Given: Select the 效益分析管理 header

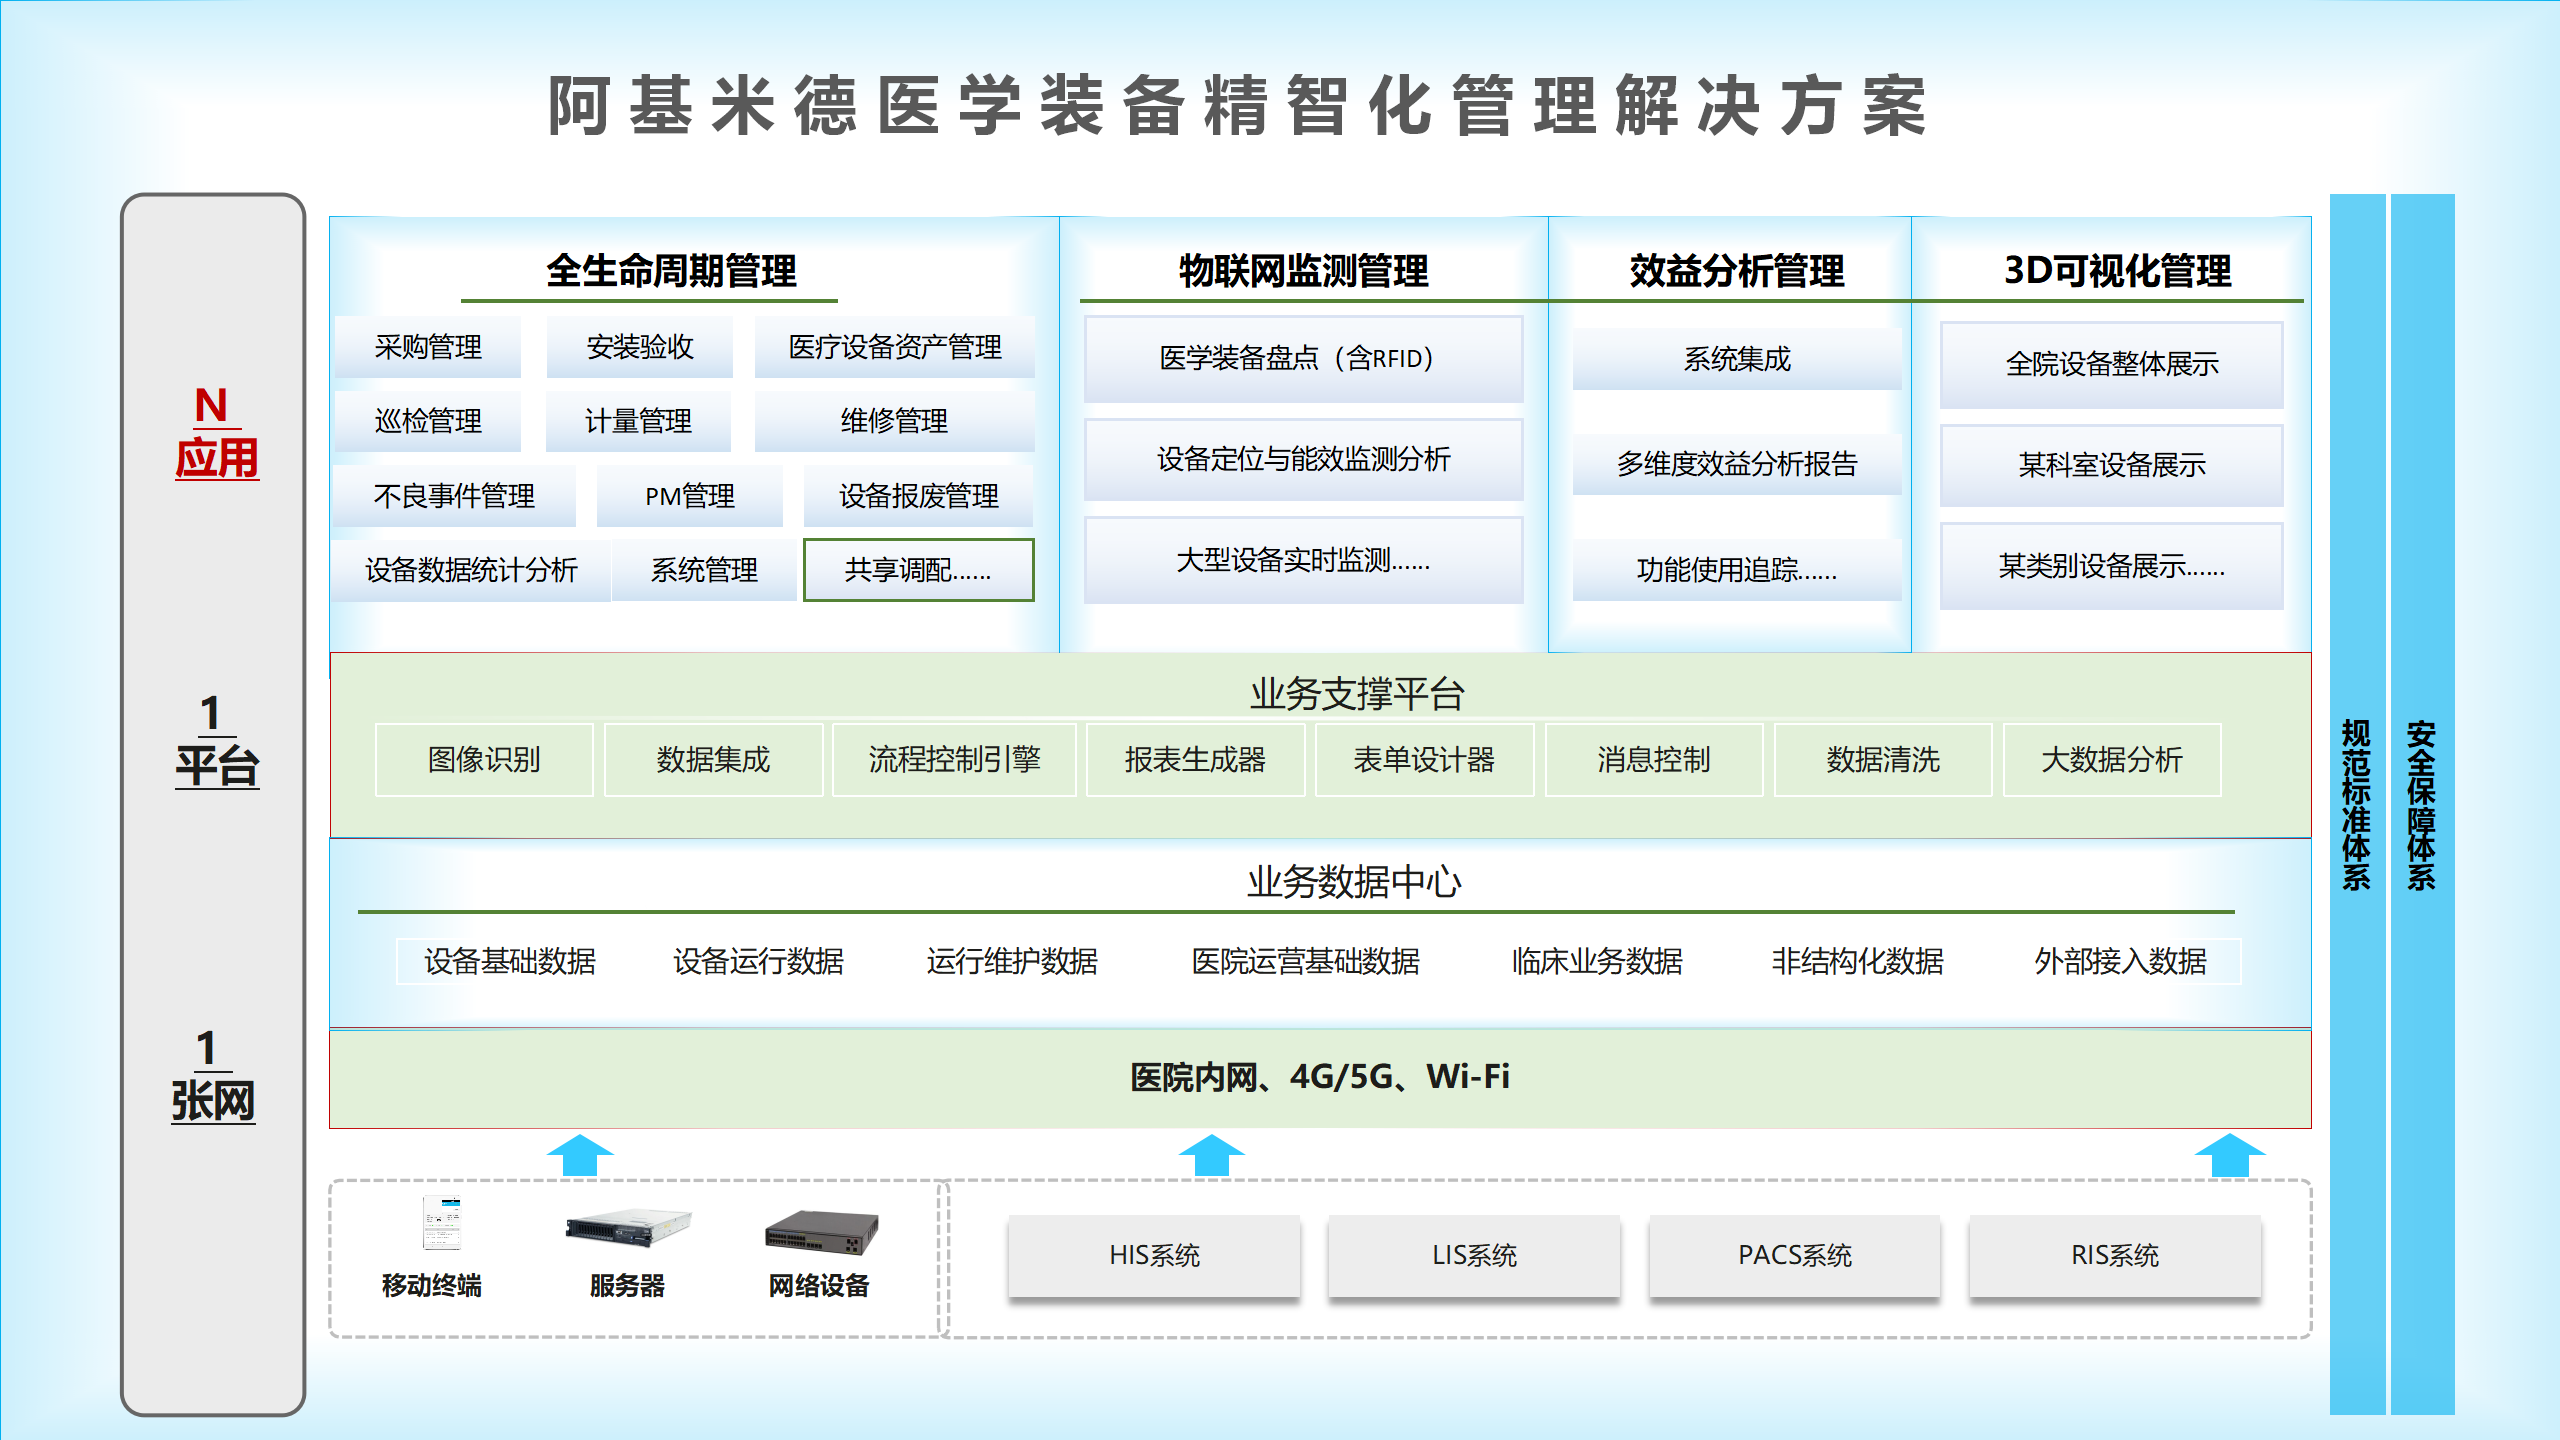Looking at the screenshot, I should tap(1737, 269).
